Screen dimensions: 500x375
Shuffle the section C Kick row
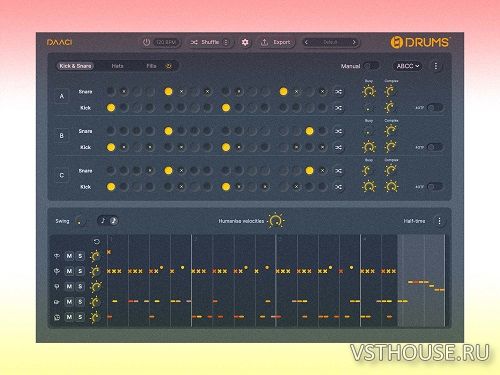click(338, 187)
